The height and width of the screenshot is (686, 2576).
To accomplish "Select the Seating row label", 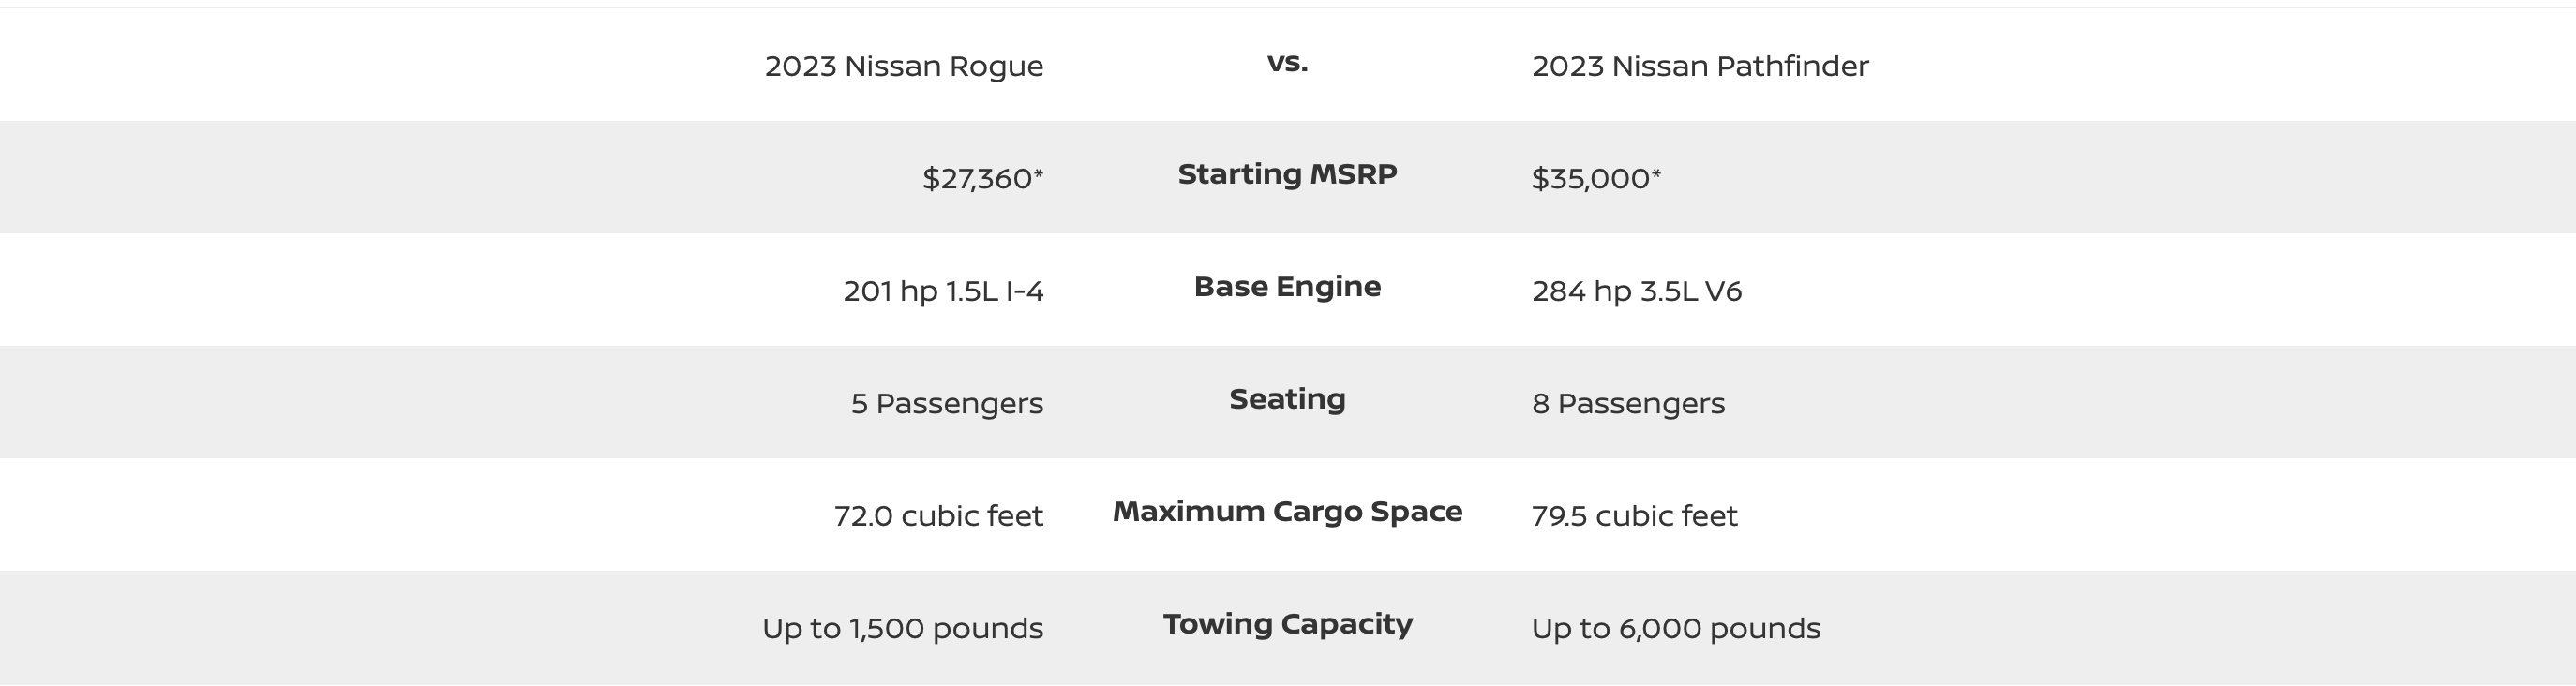I will coord(1287,399).
